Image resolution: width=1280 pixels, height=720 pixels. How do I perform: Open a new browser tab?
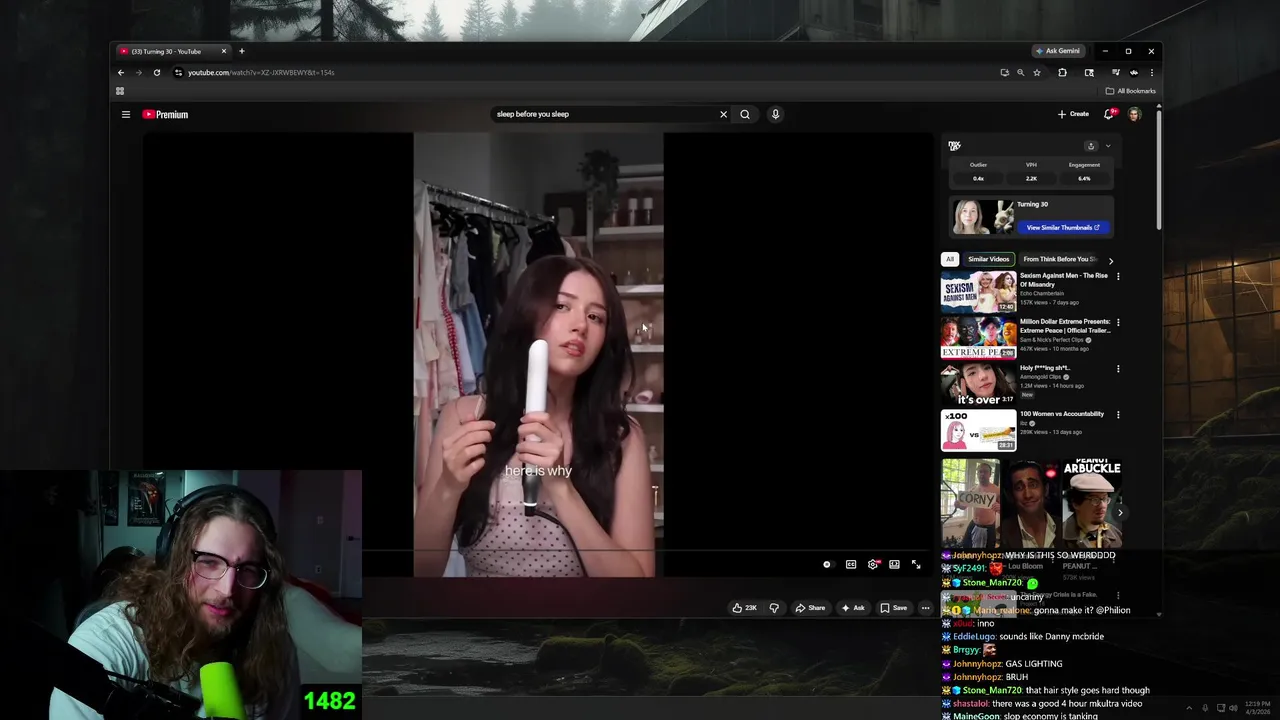(241, 51)
